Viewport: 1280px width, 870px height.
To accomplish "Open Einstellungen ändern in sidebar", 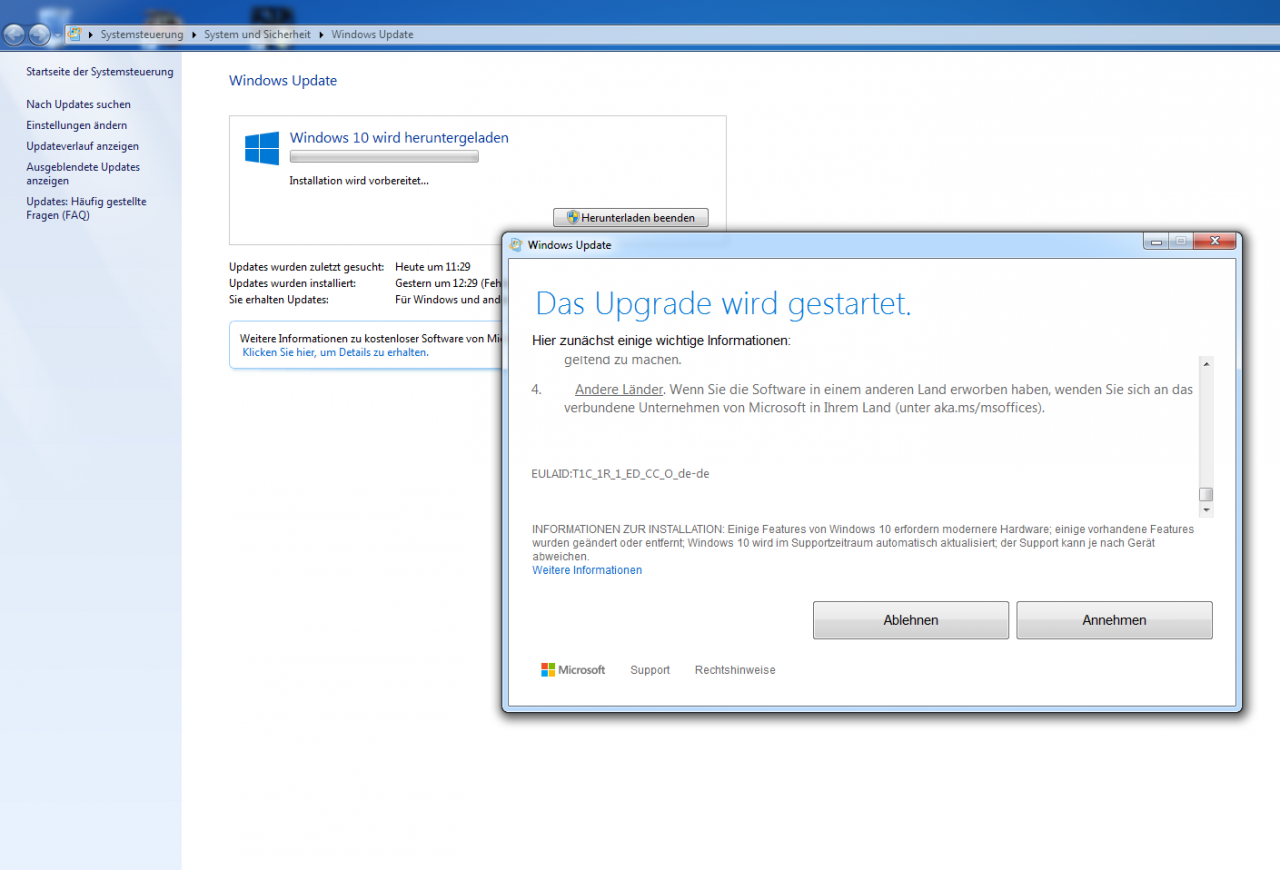I will click(76, 125).
